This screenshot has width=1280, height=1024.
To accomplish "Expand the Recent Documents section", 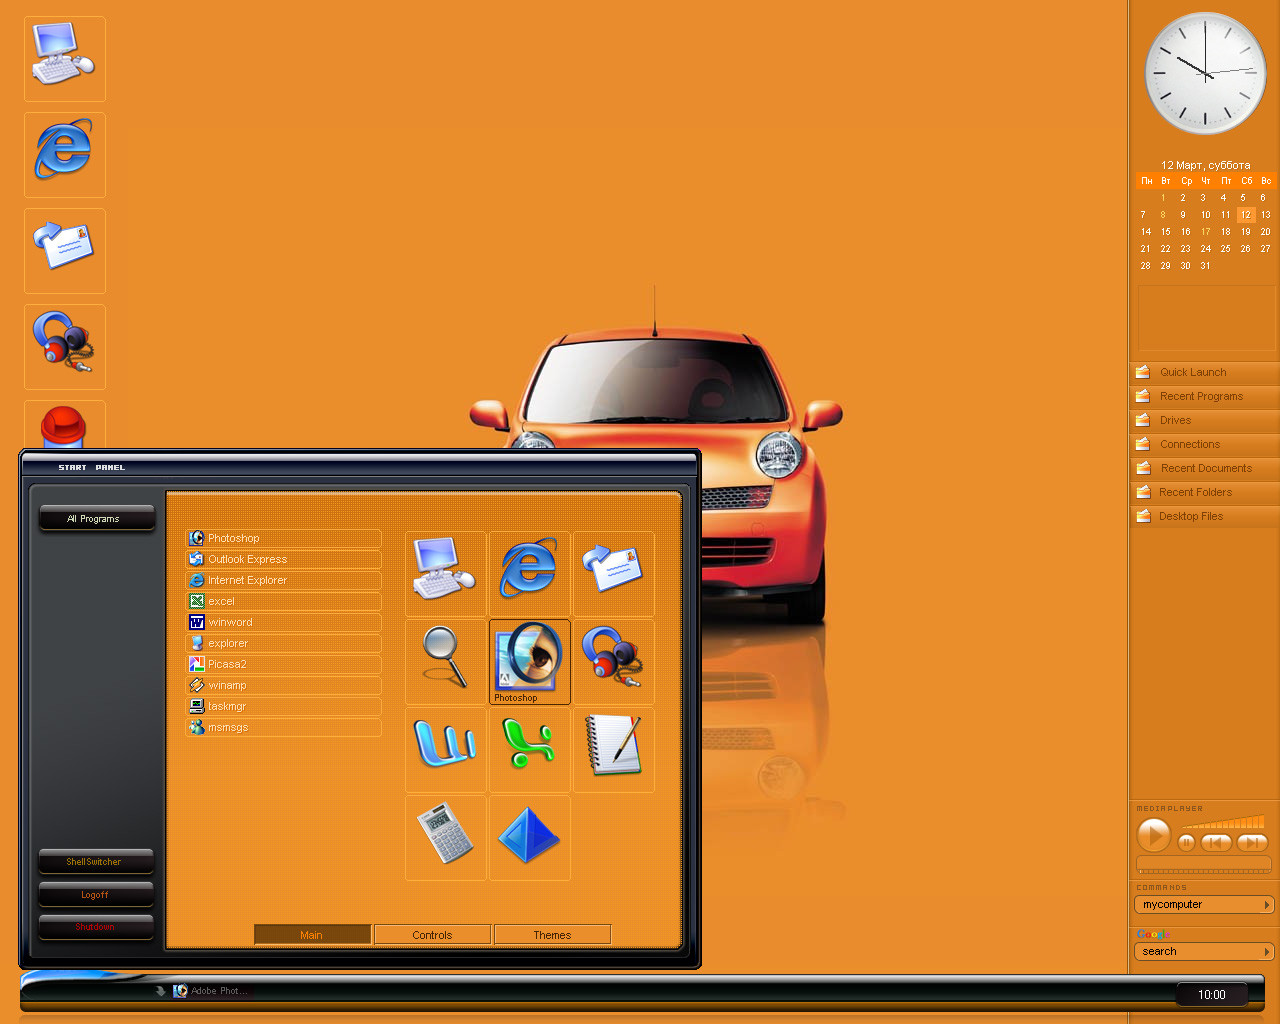I will pos(1205,468).
